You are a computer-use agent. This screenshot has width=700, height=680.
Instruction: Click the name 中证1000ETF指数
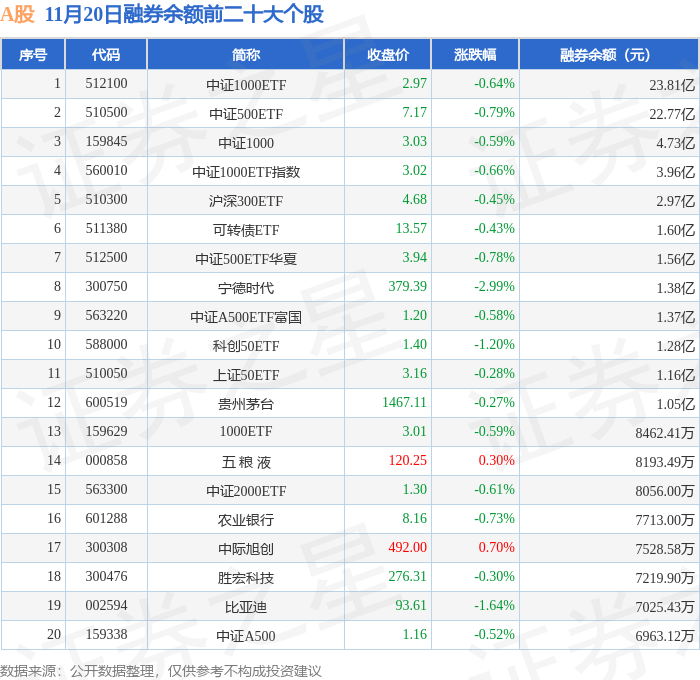(x=246, y=172)
